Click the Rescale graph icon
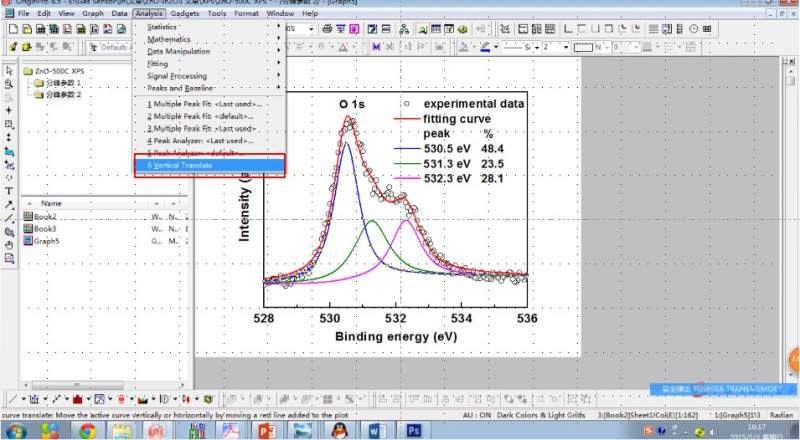Image resolution: width=800 pixels, height=440 pixels. pyautogui.click(x=505, y=29)
